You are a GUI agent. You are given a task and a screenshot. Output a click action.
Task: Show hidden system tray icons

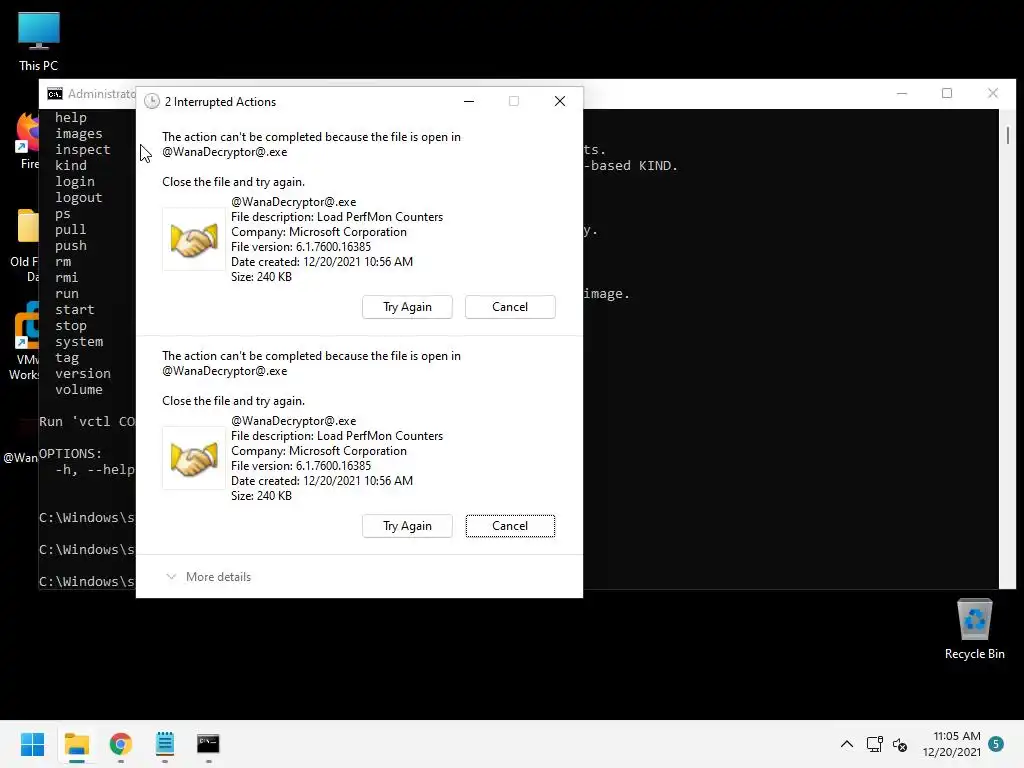846,744
